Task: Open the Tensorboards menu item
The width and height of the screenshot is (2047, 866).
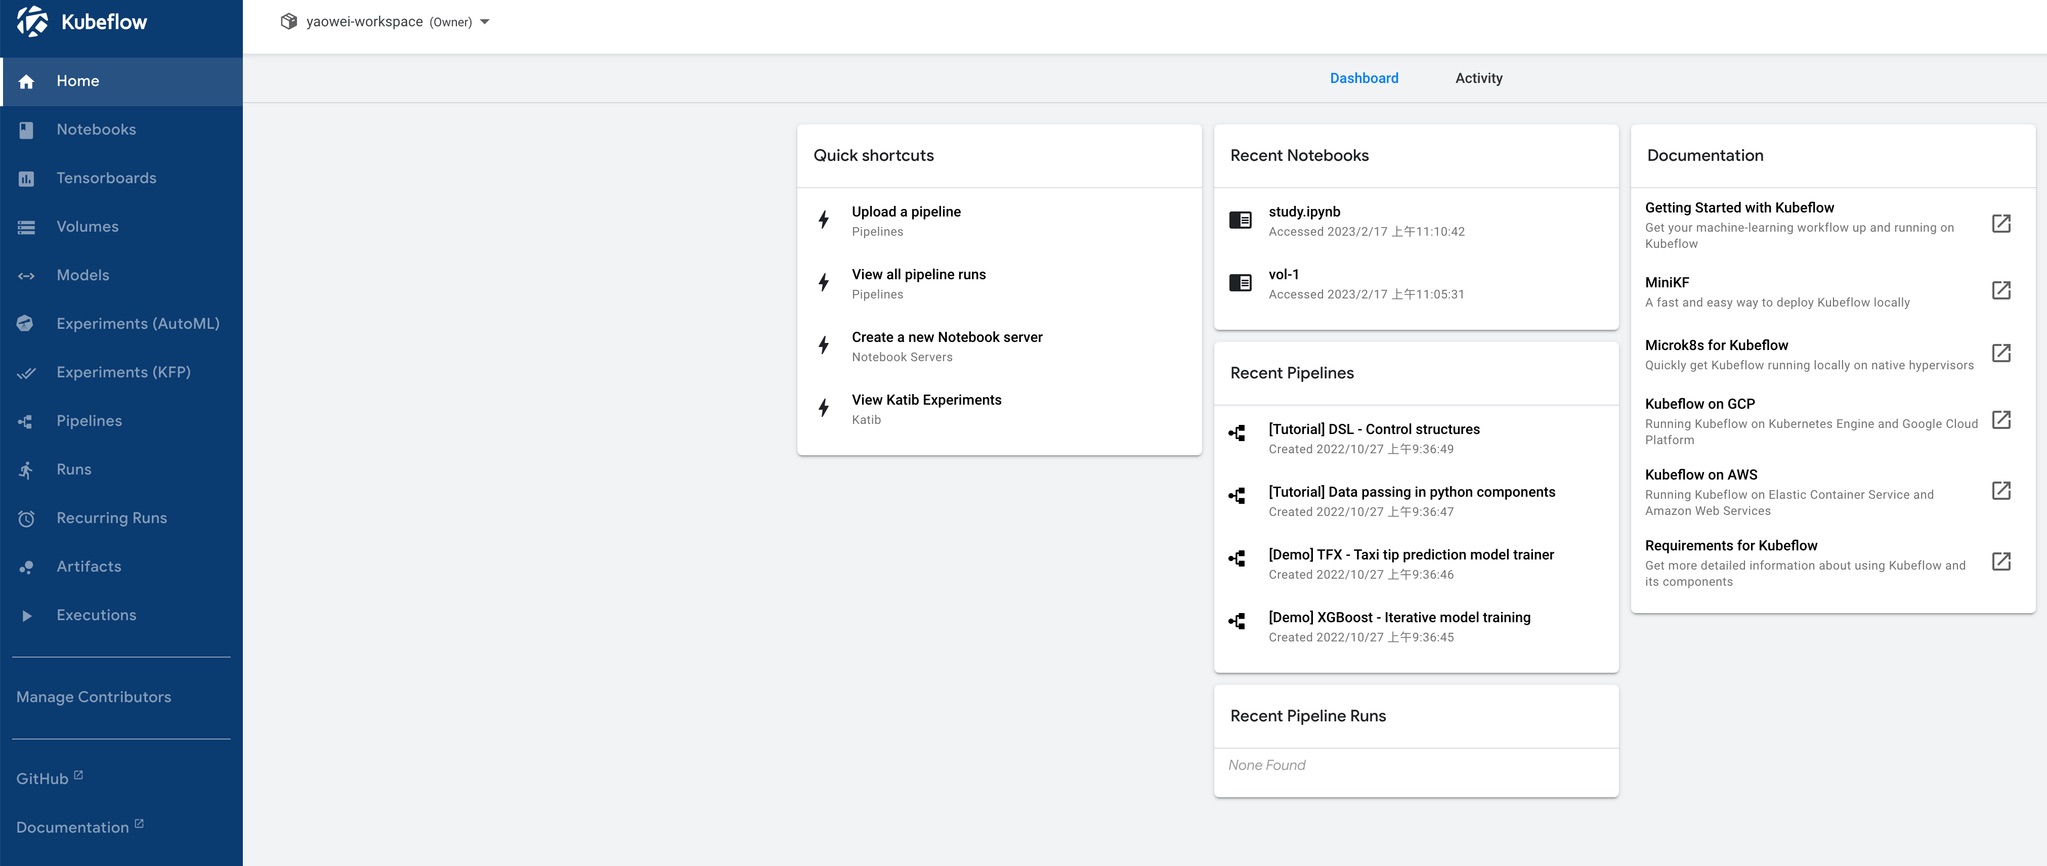Action: click(121, 179)
